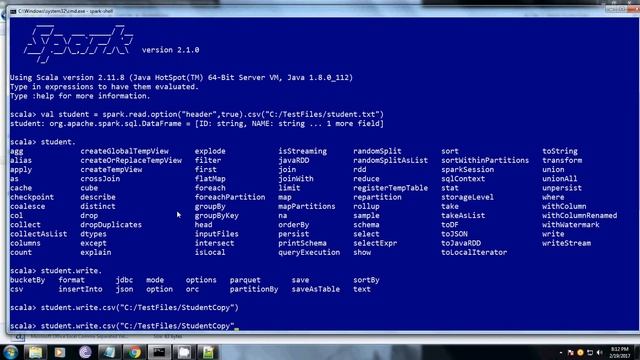Open the Action Center flag tray icon
The width and height of the screenshot is (640, 360).
pos(571,353)
